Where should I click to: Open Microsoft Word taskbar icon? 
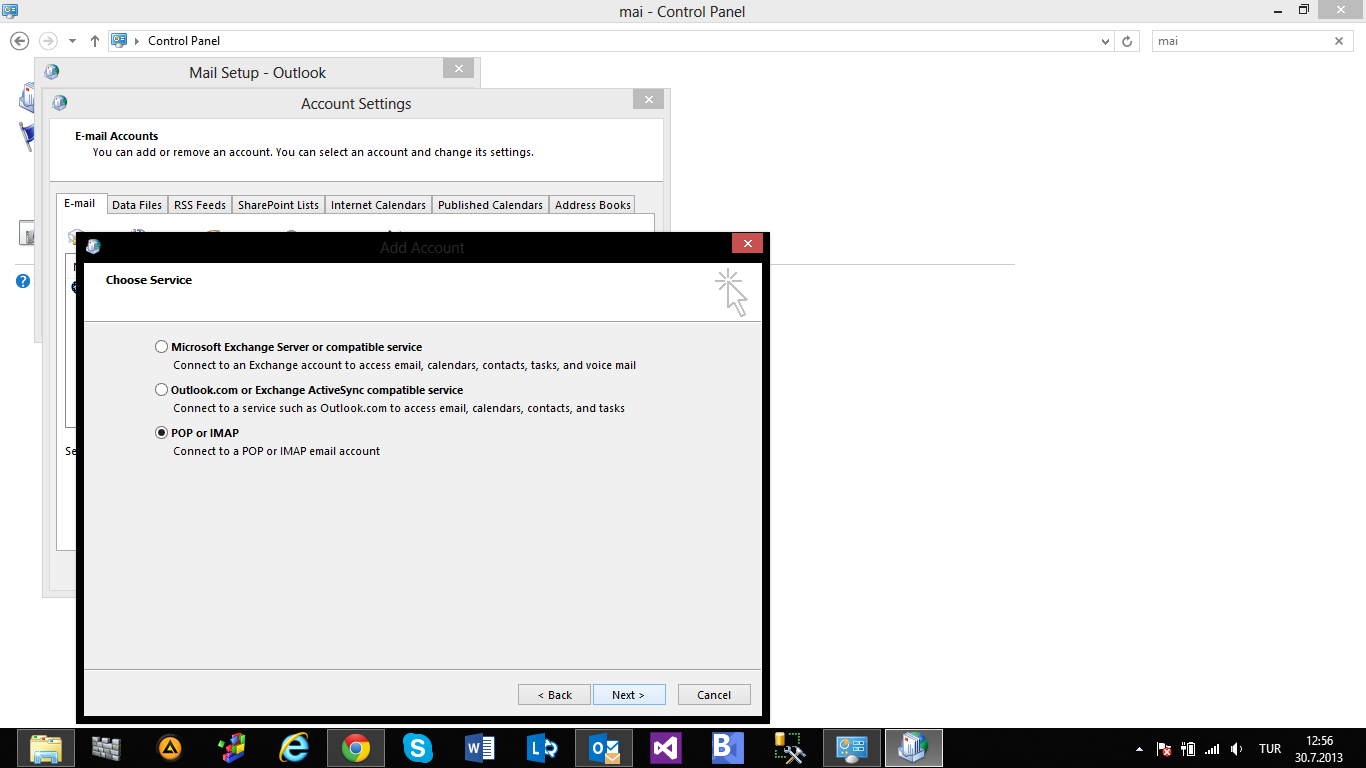[480, 748]
